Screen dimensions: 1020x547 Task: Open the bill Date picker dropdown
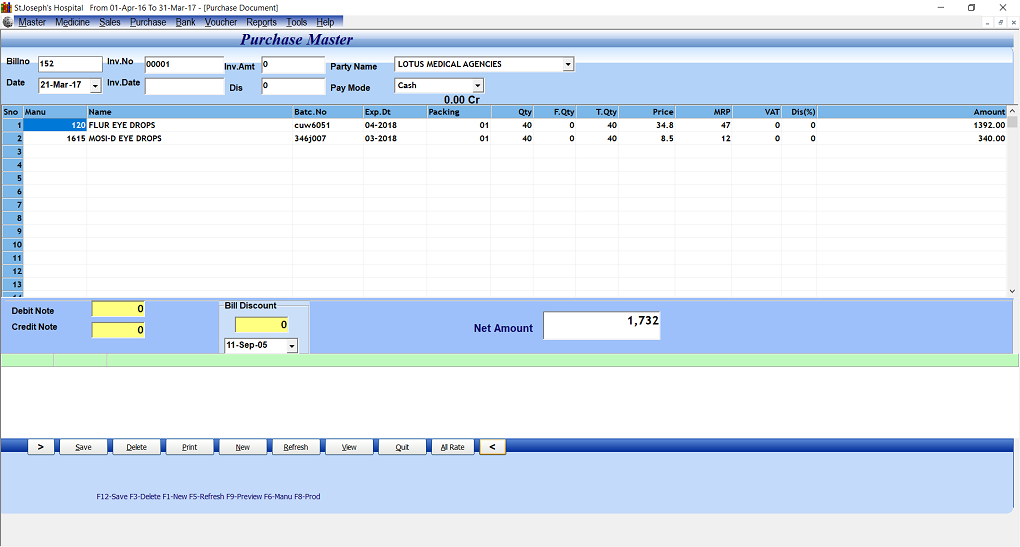tap(95, 86)
